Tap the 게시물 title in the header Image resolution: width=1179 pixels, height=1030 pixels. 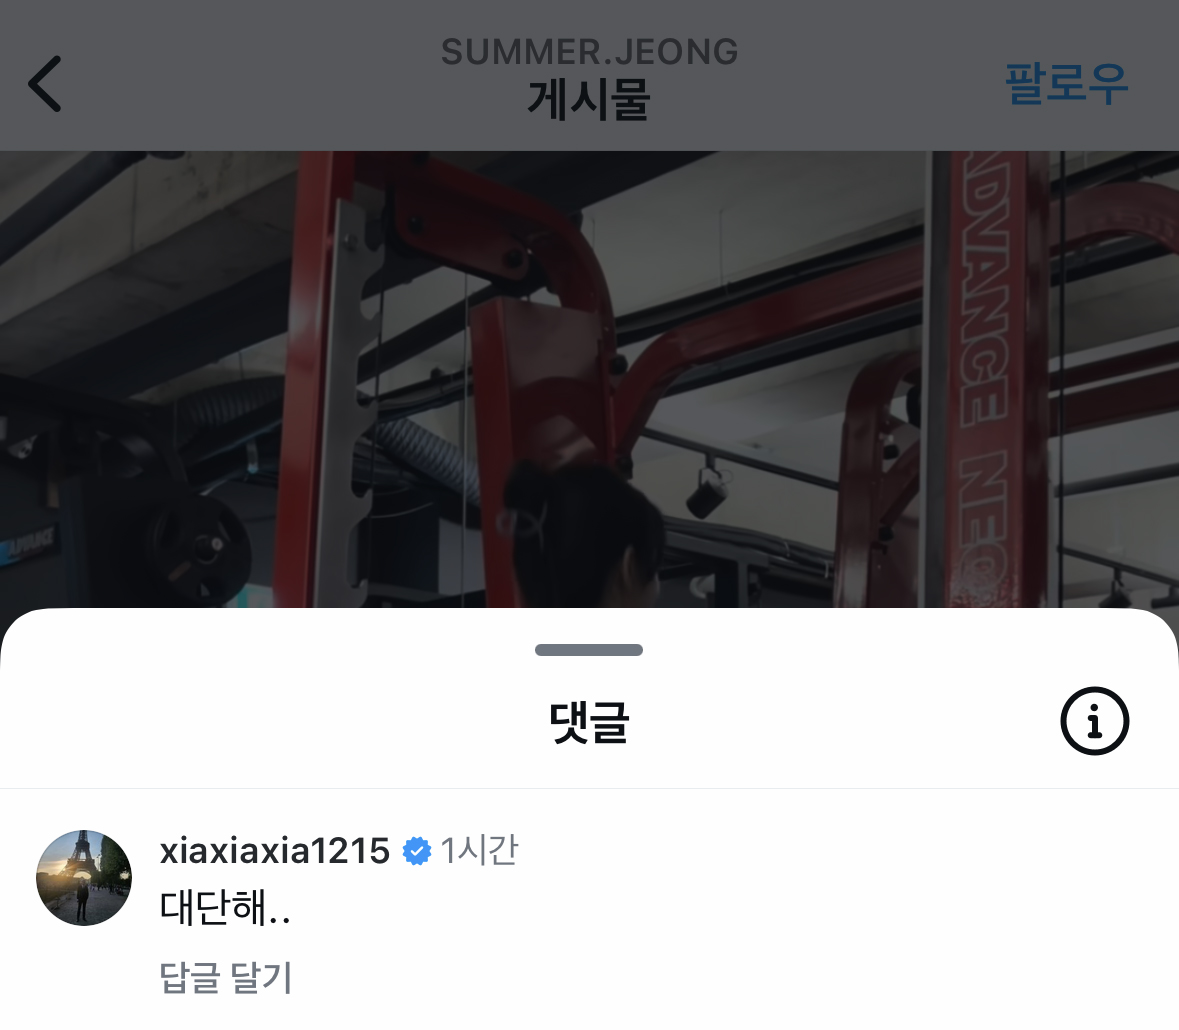[589, 100]
